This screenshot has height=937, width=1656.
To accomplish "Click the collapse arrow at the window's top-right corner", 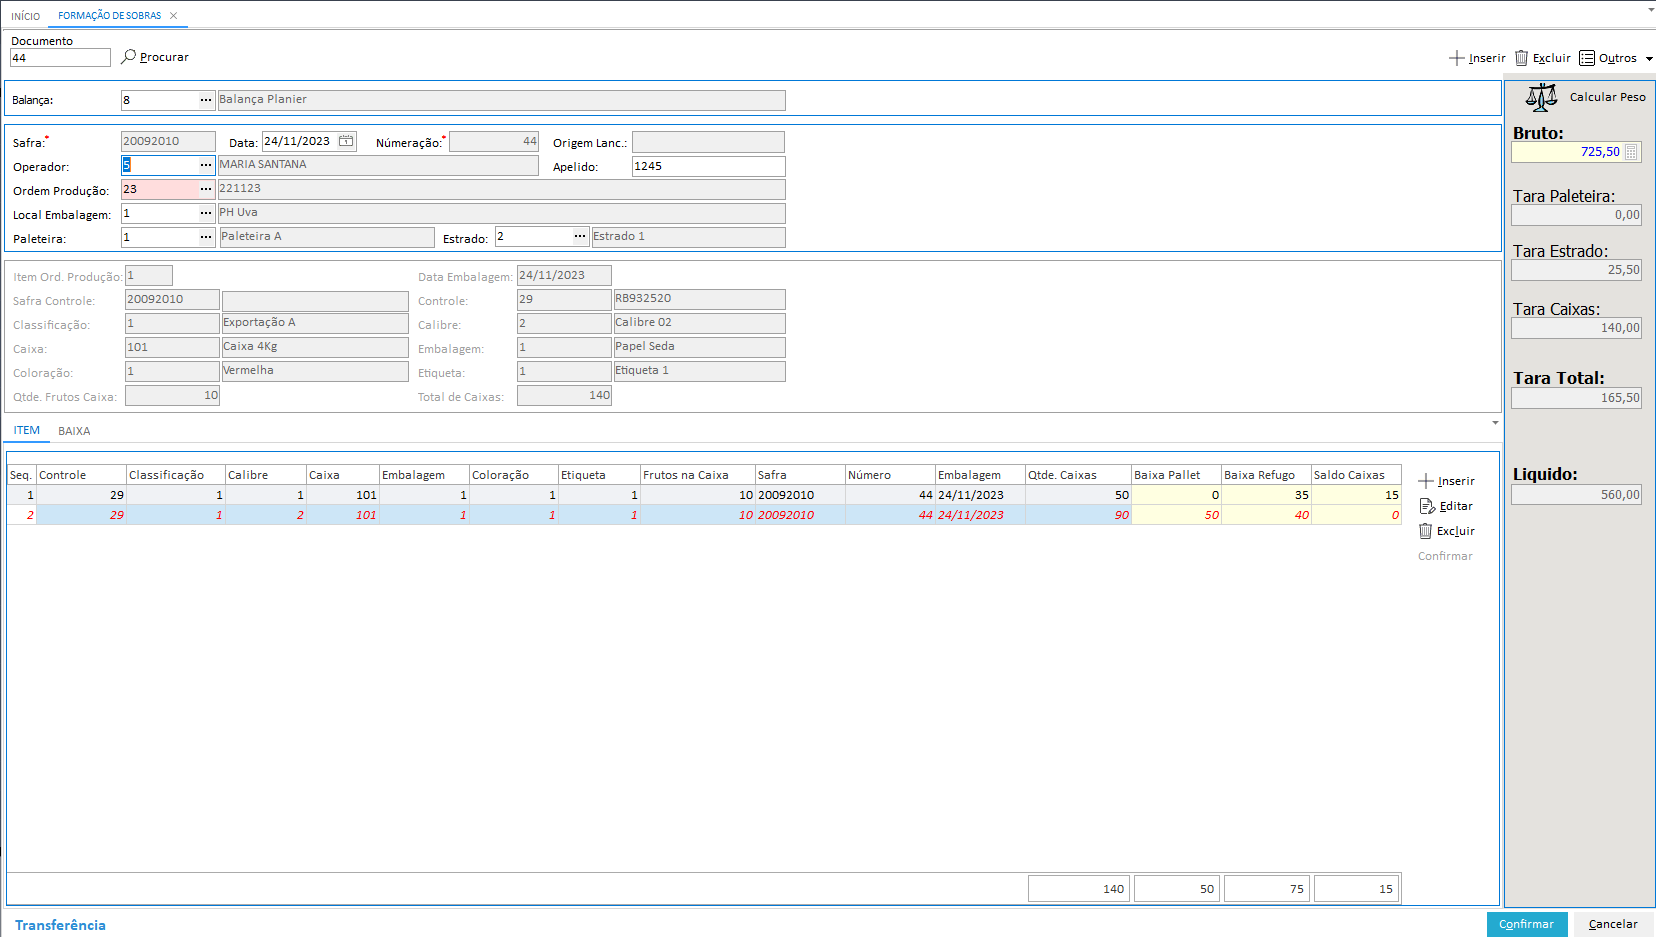I will click(1651, 9).
